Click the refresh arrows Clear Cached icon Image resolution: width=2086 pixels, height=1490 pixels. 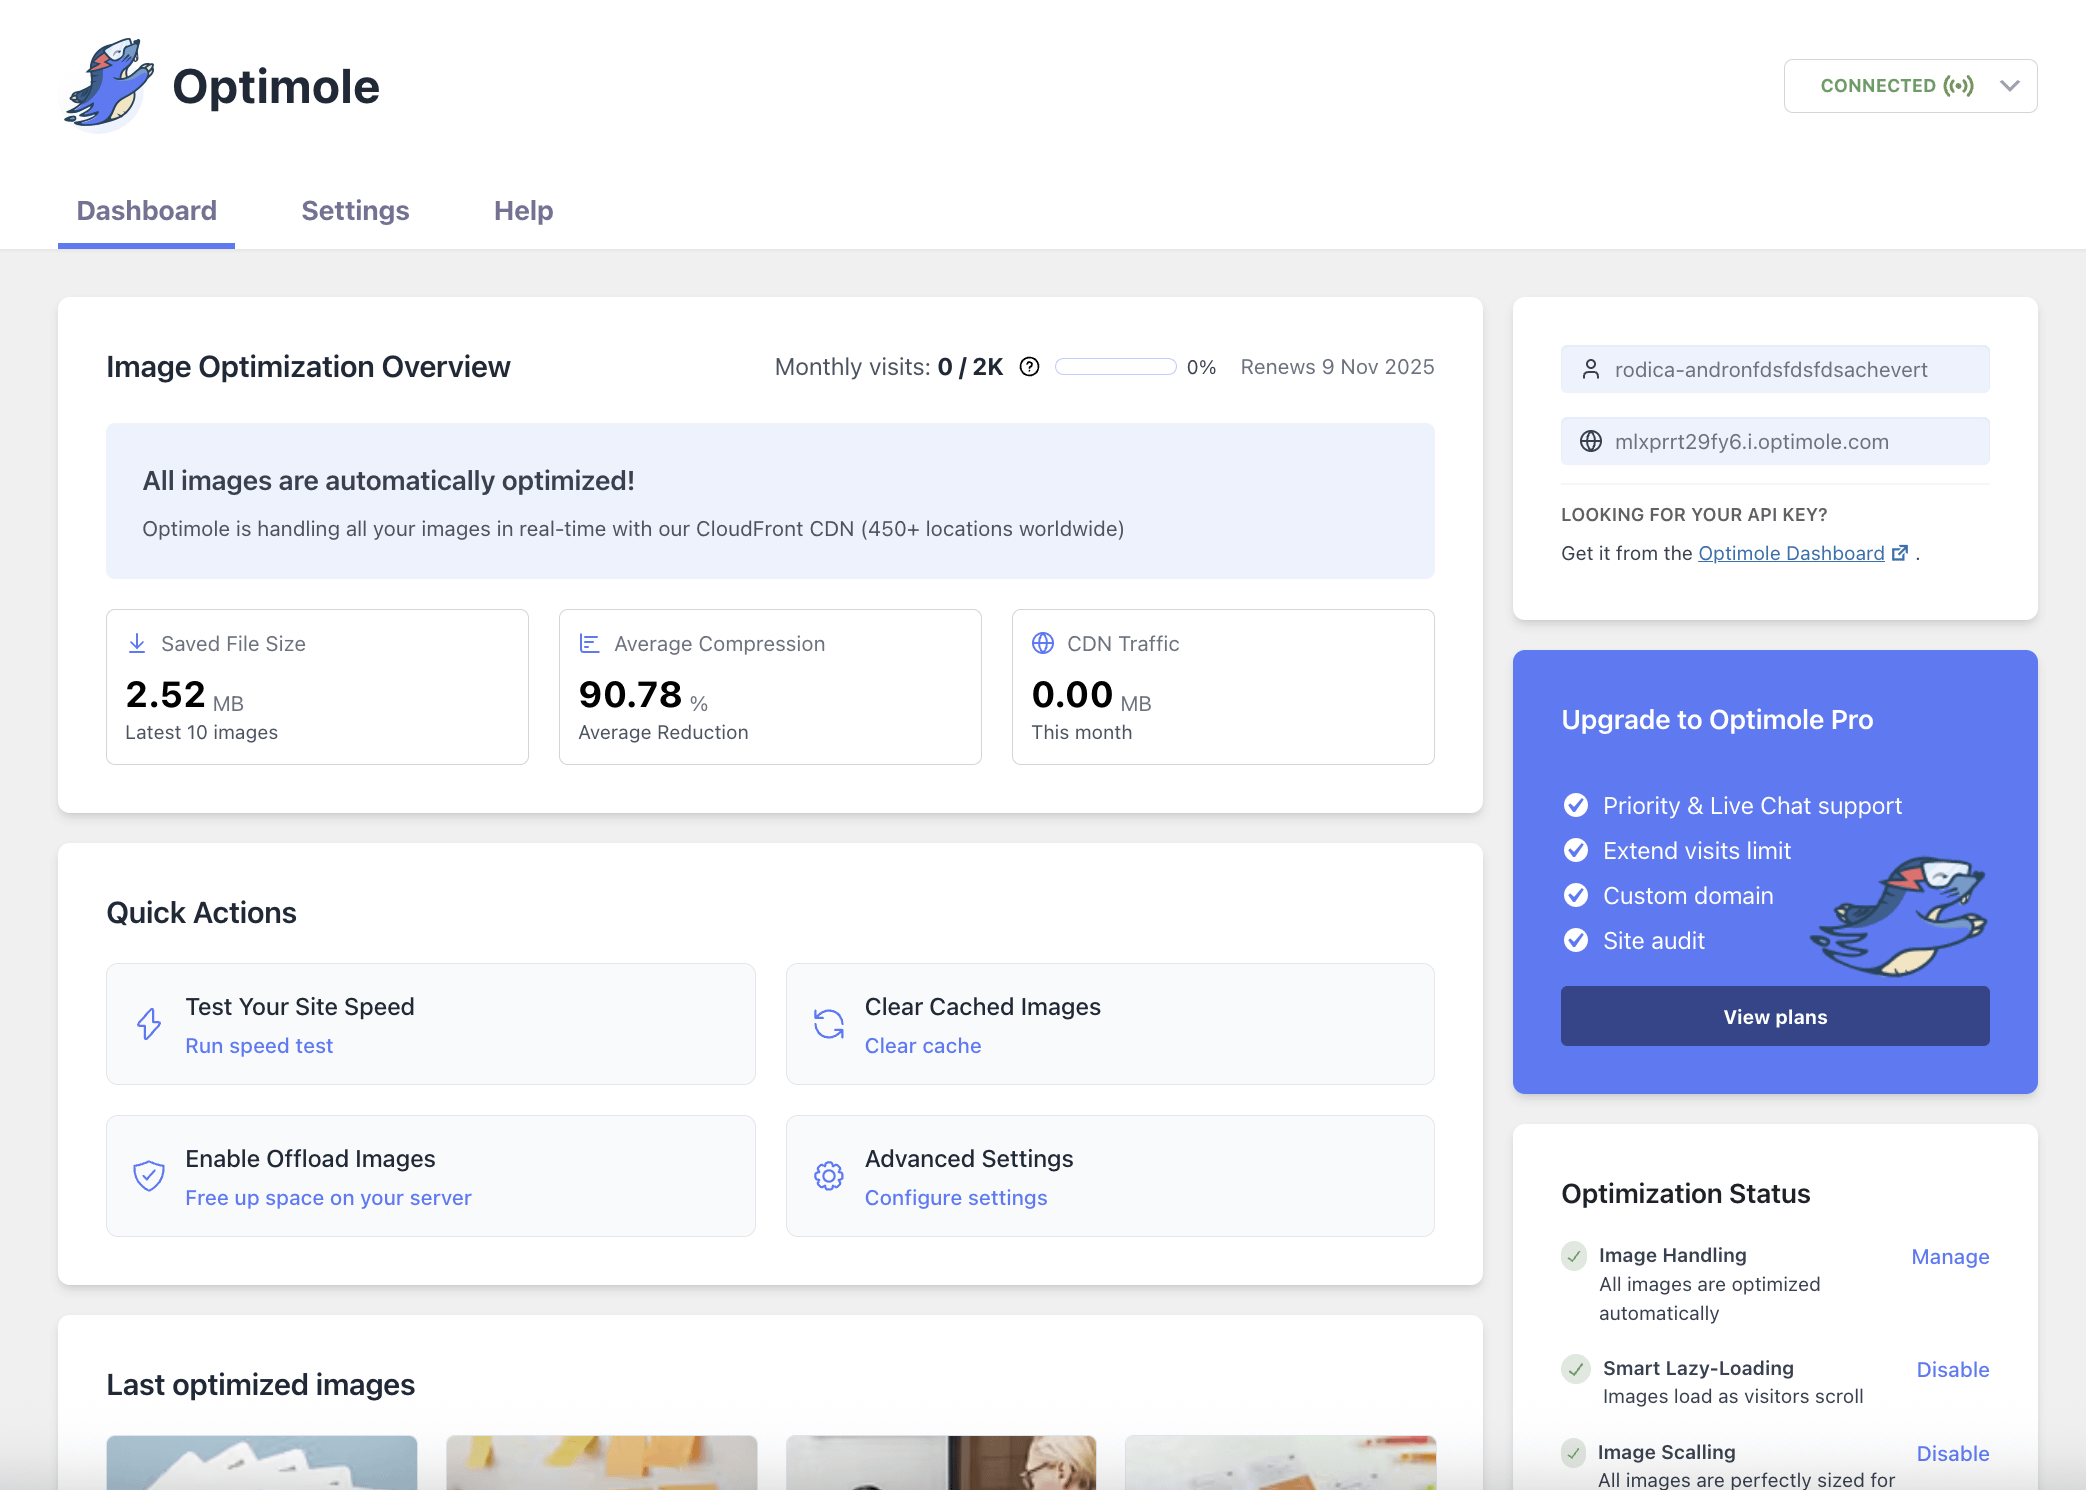point(828,1024)
